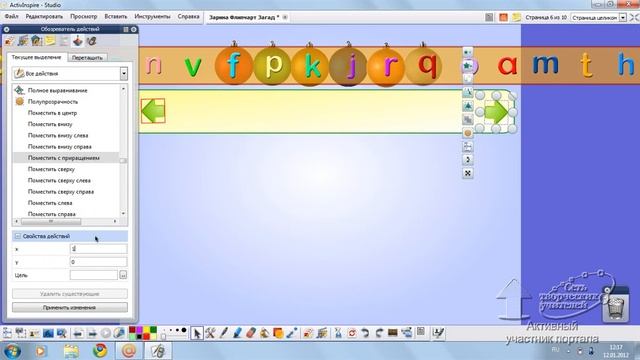Viewport: 640px width, 360px height.
Task: Open Property Browser icon
Action: 64,41
